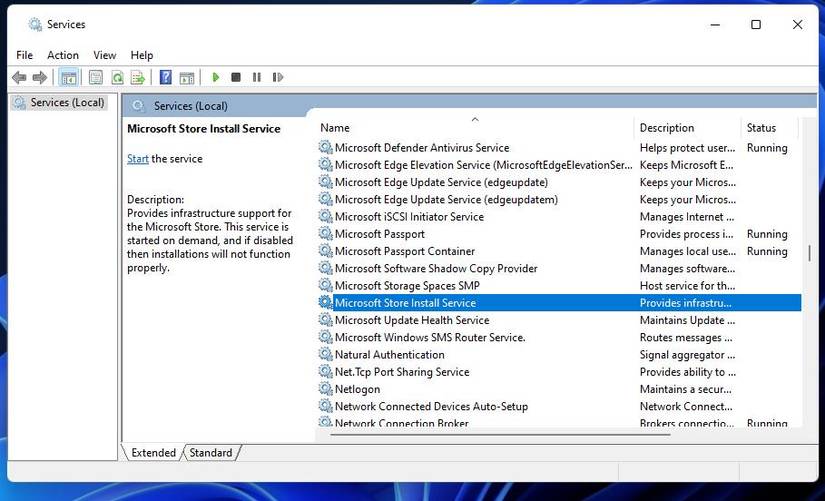The height and width of the screenshot is (501, 825).
Task: Select Microsoft Windows SMS Router Service
Action: tap(430, 337)
